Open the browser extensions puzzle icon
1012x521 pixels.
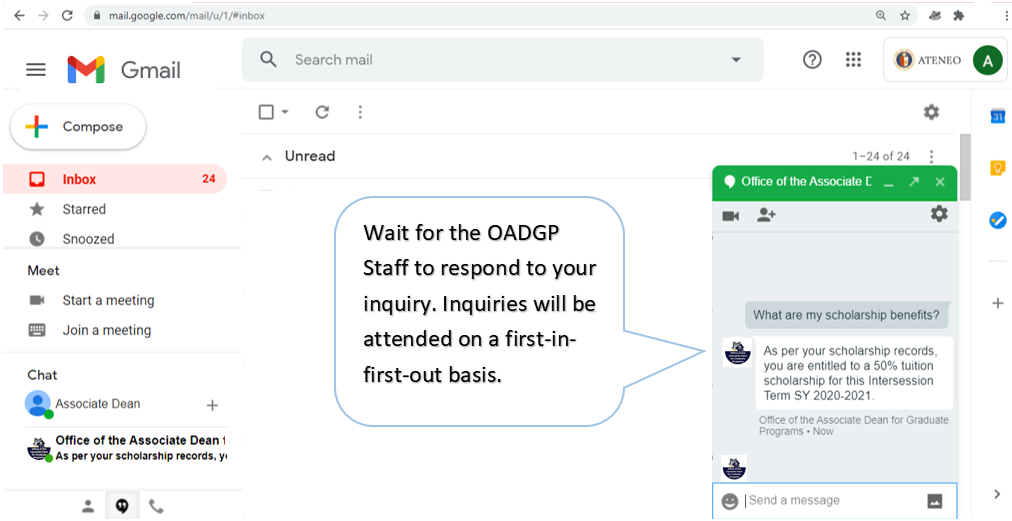coord(958,15)
